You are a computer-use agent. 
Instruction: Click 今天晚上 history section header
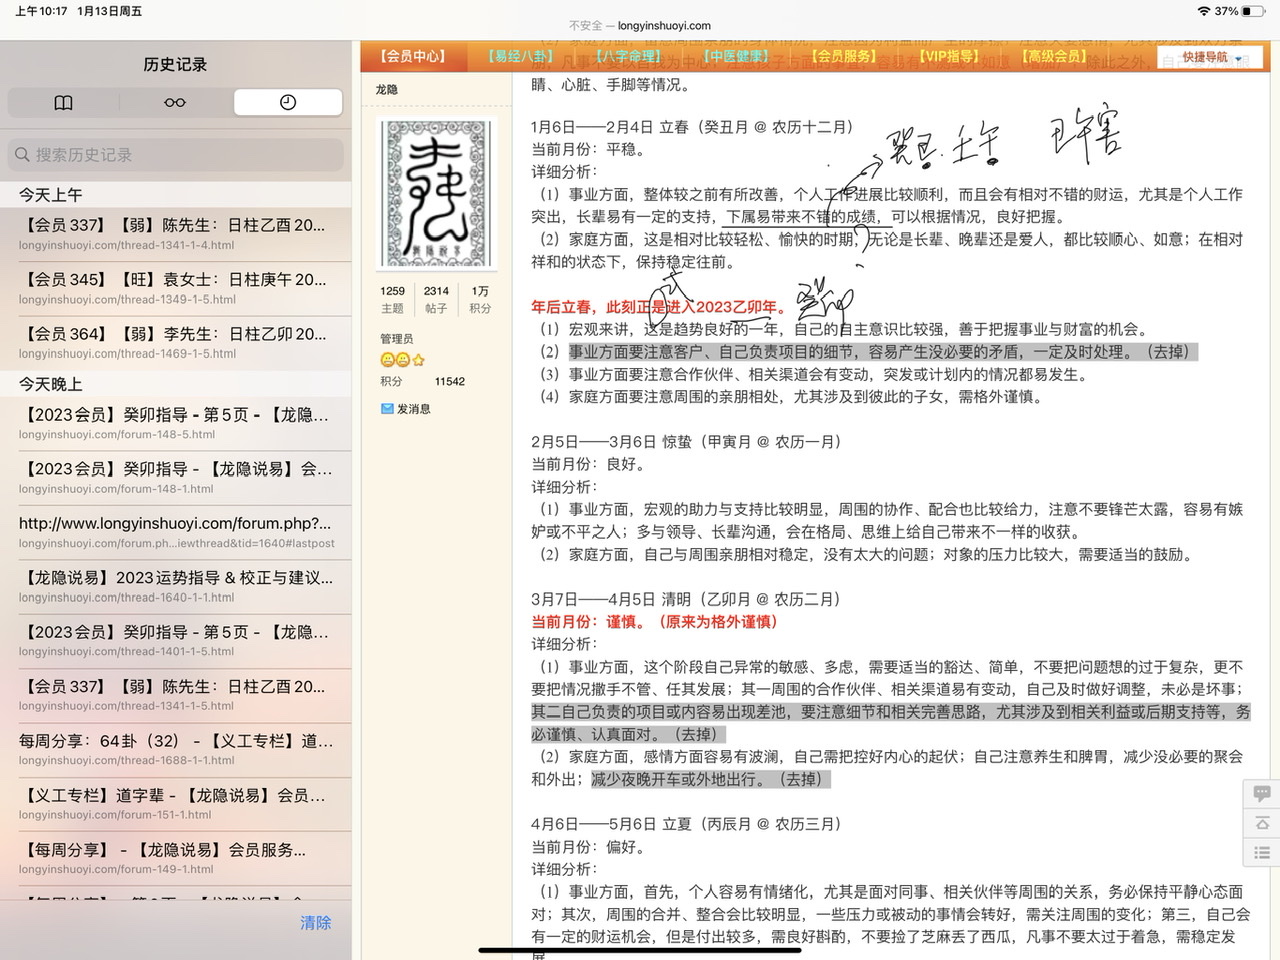[50, 384]
